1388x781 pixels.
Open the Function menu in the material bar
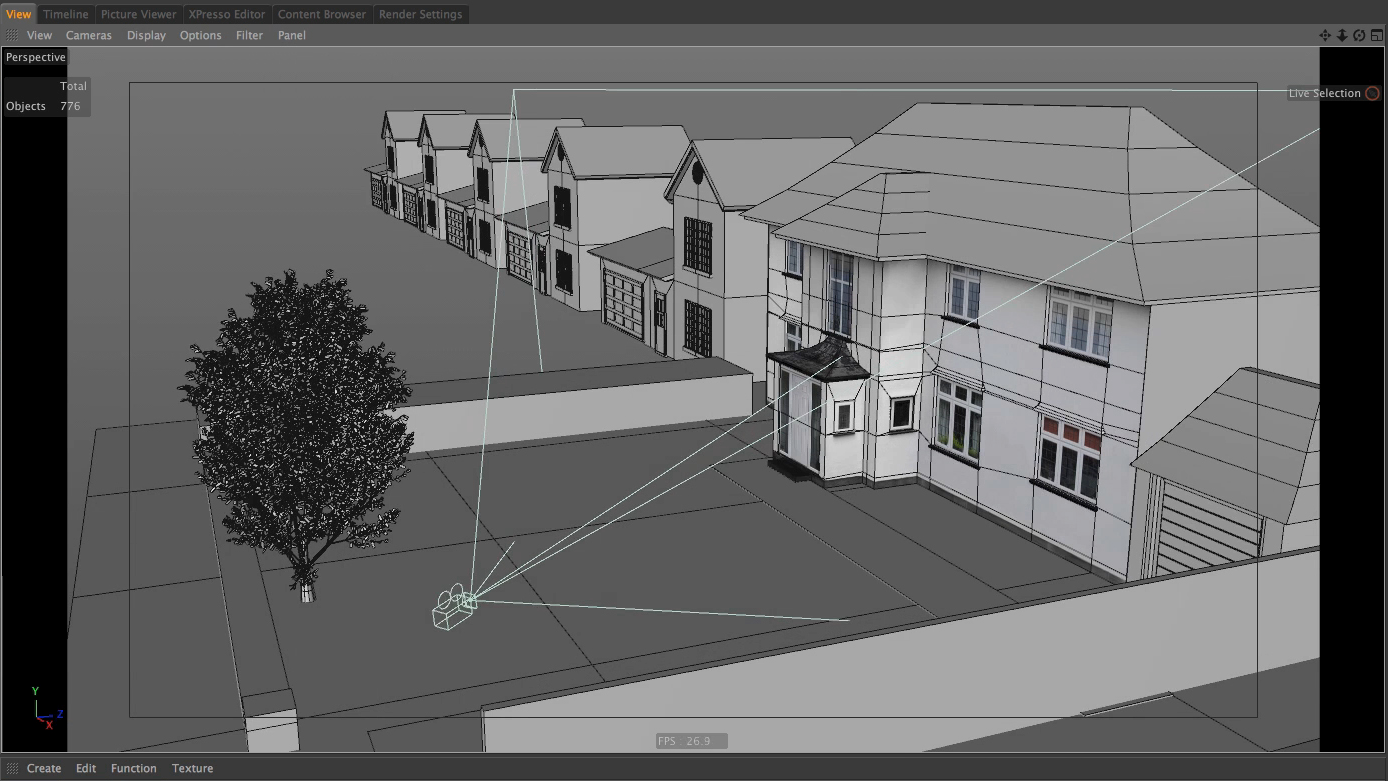coord(134,768)
